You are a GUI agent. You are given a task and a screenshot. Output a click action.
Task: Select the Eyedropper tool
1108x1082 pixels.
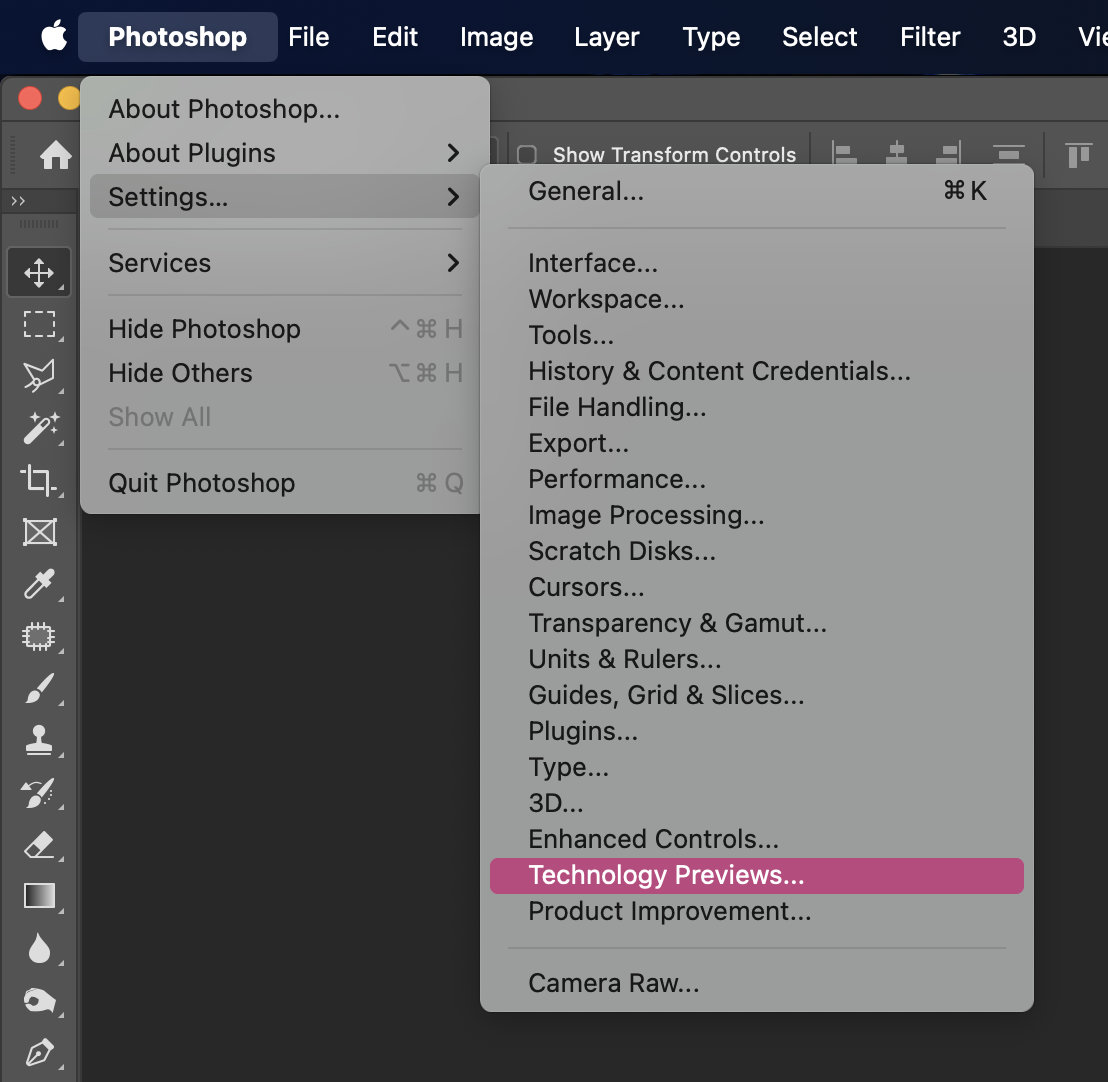[x=39, y=584]
